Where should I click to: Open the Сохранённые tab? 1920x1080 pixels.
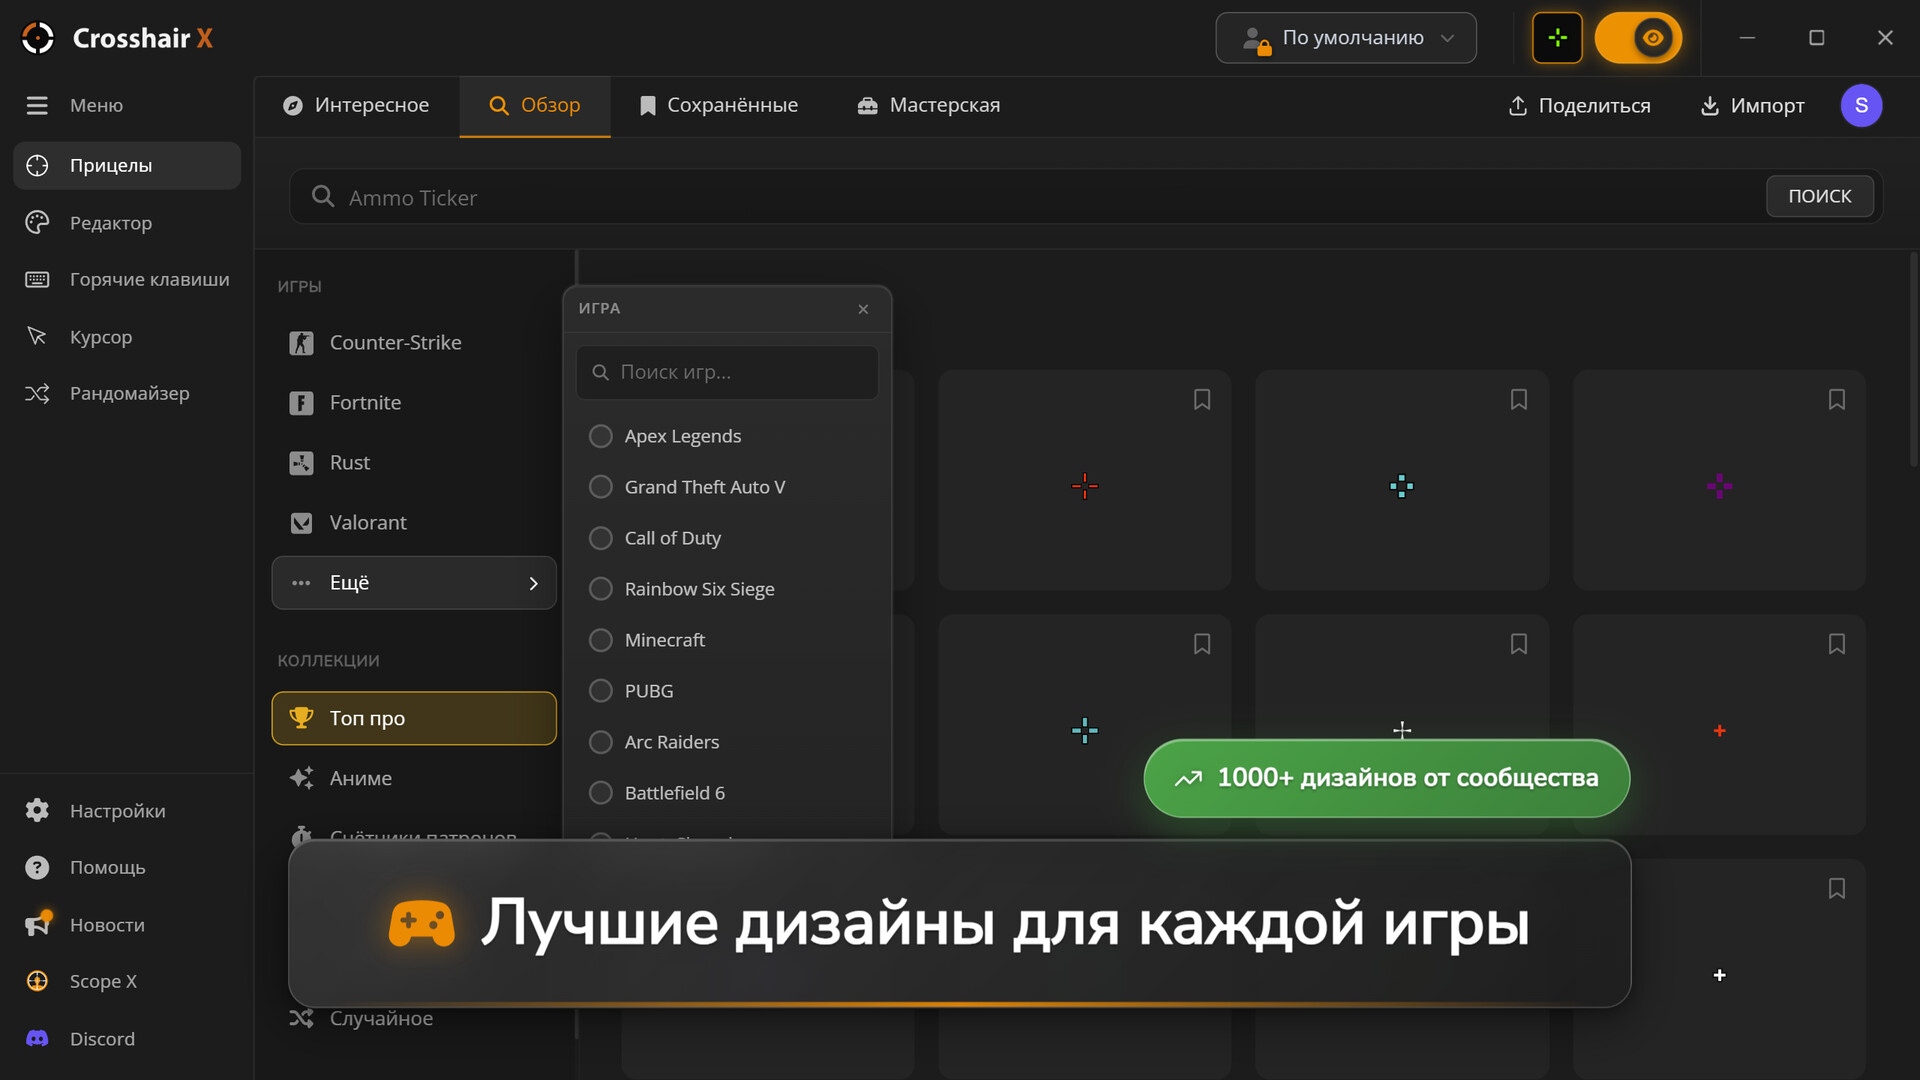click(719, 105)
